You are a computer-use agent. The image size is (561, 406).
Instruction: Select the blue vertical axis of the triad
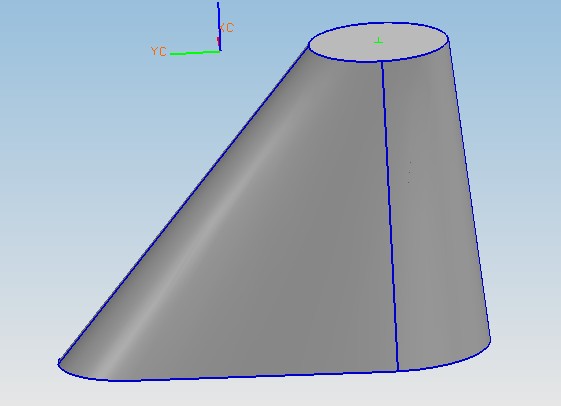219,26
